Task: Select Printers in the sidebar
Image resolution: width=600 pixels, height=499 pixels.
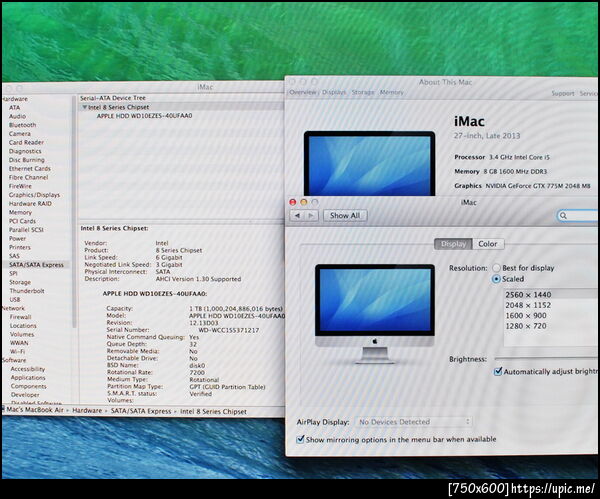Action: (x=20, y=248)
